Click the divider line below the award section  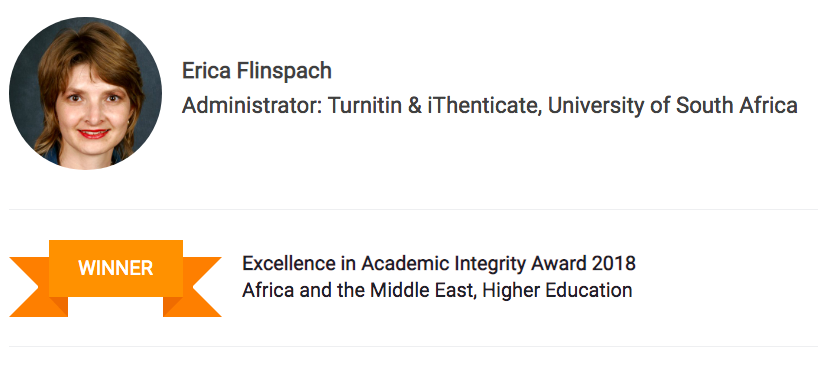click(413, 346)
